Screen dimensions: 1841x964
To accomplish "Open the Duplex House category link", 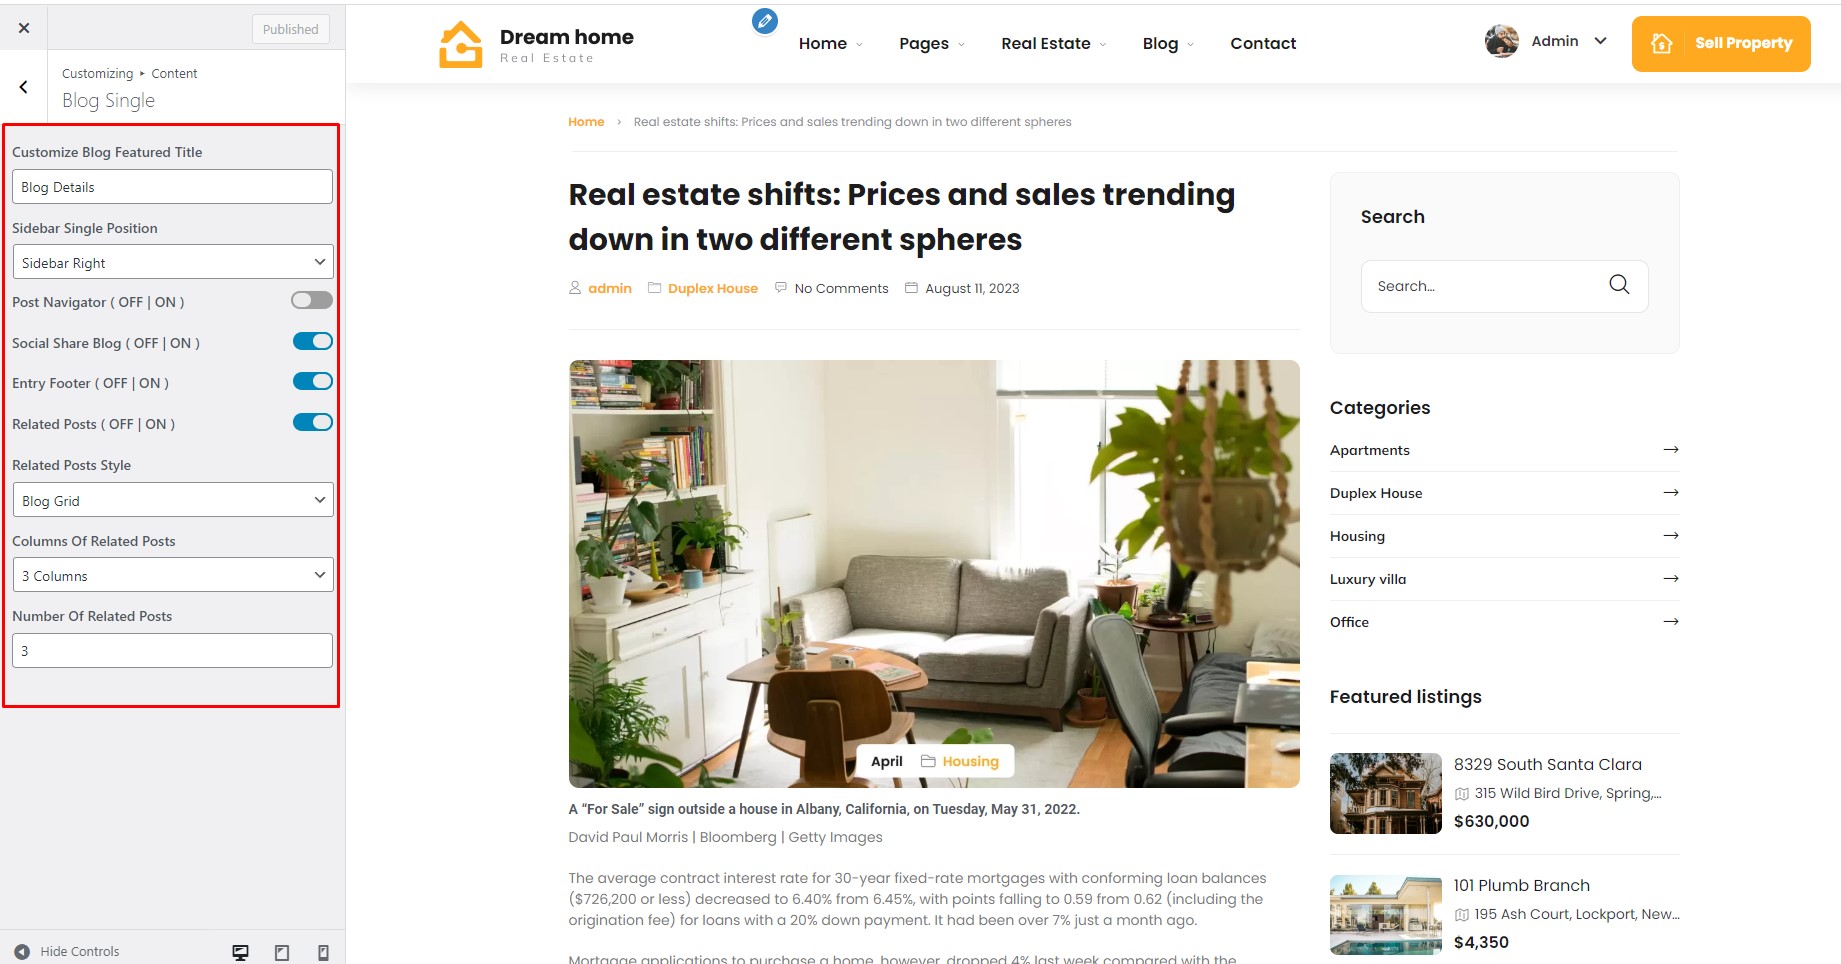I will (1375, 493).
